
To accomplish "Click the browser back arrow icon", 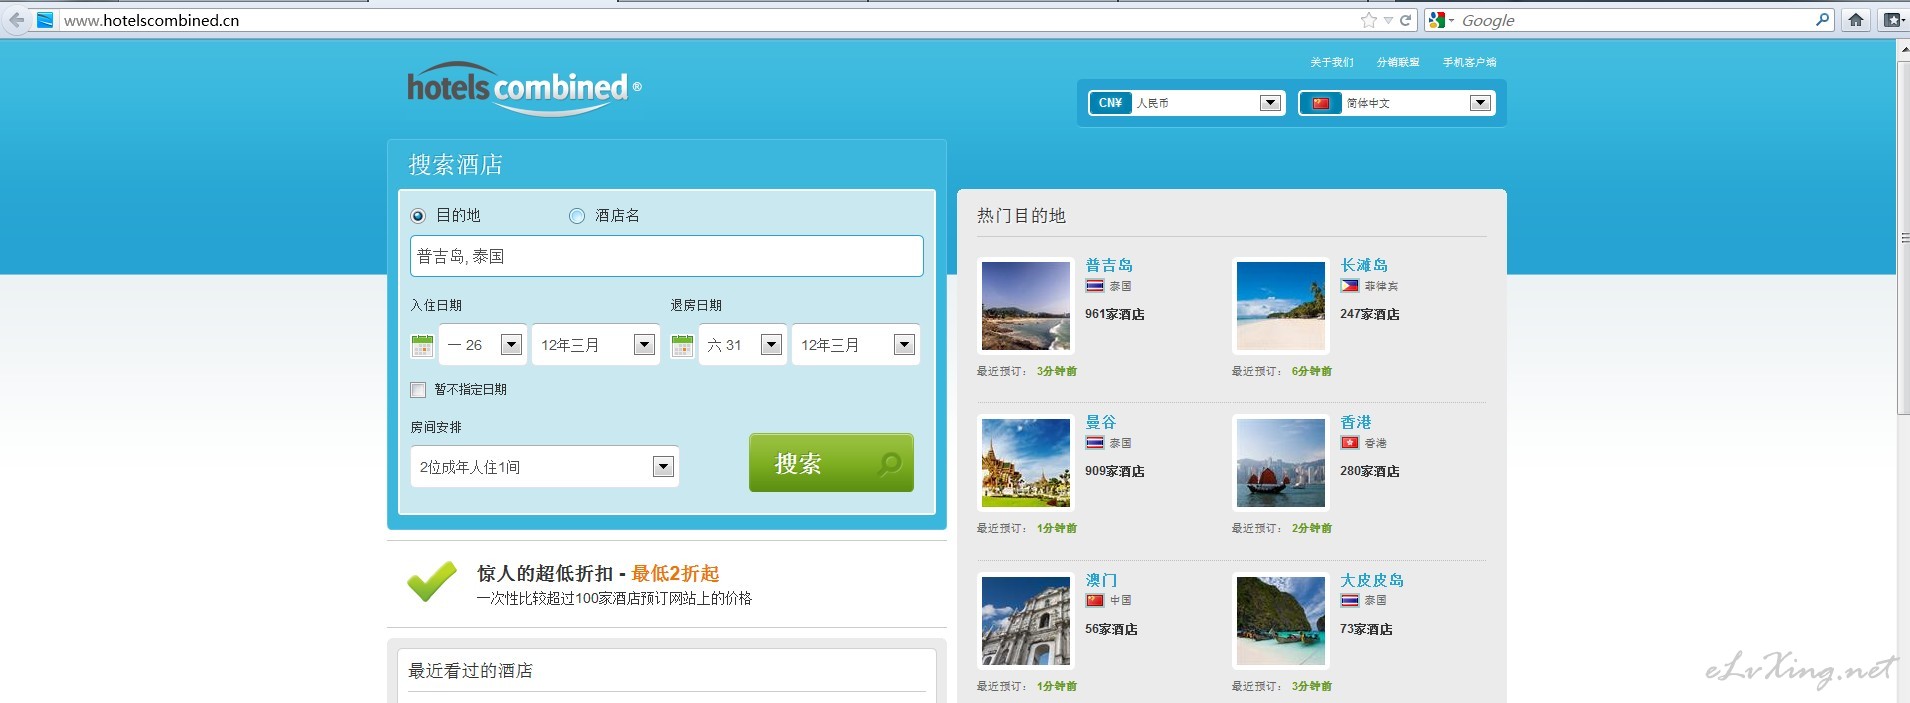I will 16,20.
